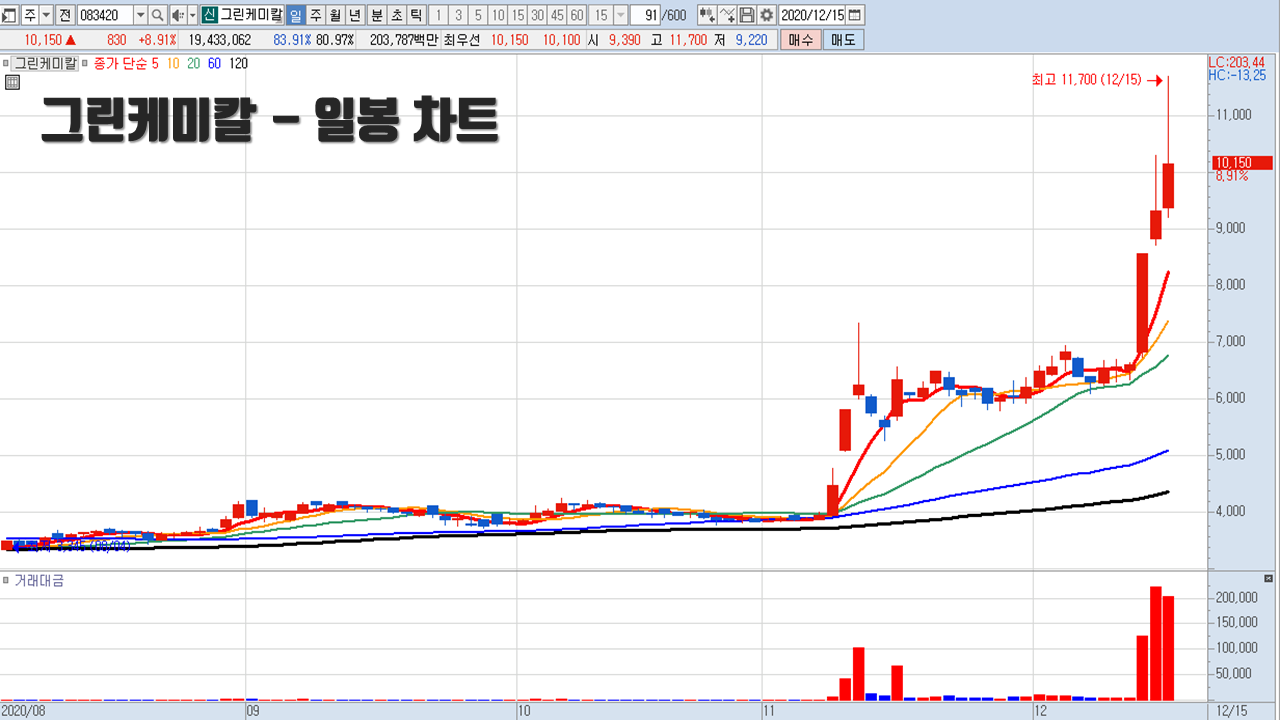Image resolution: width=1280 pixels, height=720 pixels.
Task: Choose the 5 interval button
Action: pos(478,15)
